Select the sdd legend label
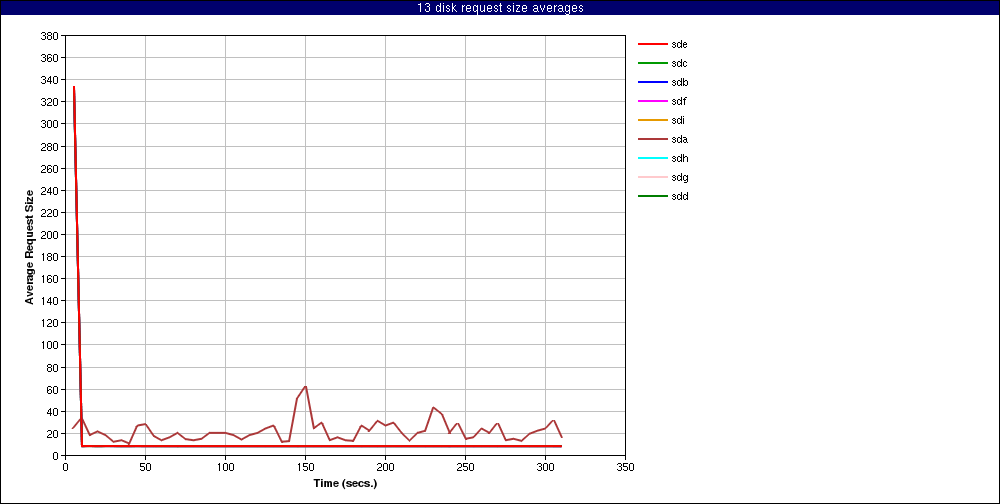 (x=679, y=196)
